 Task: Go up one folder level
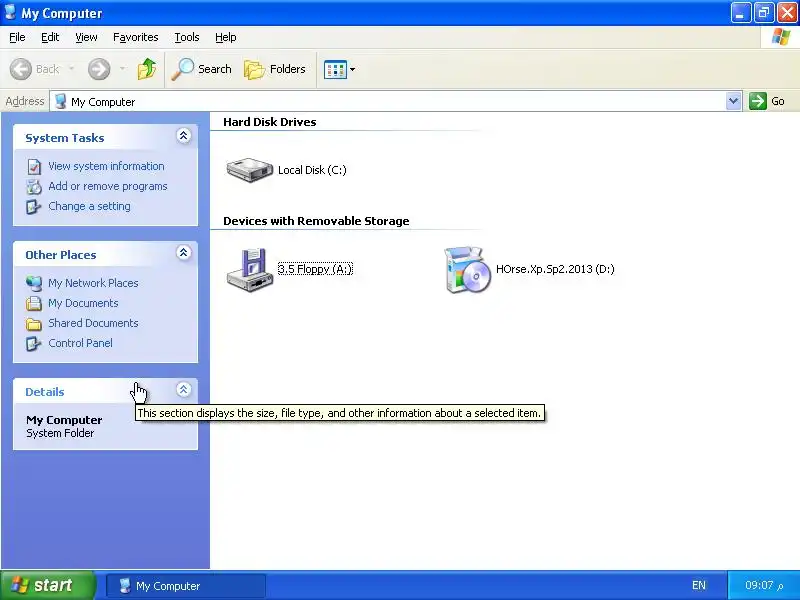pos(146,69)
